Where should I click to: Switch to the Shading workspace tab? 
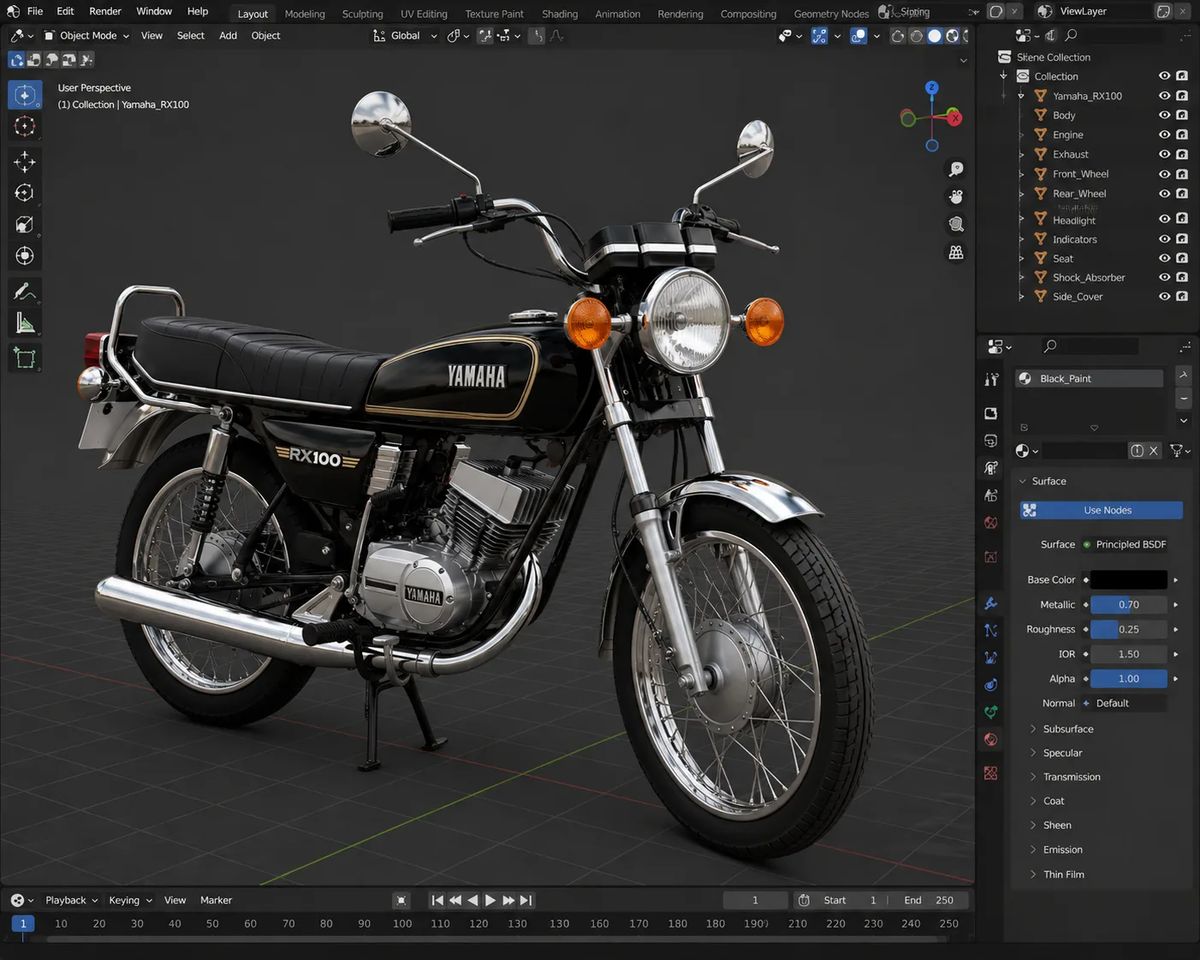(560, 14)
